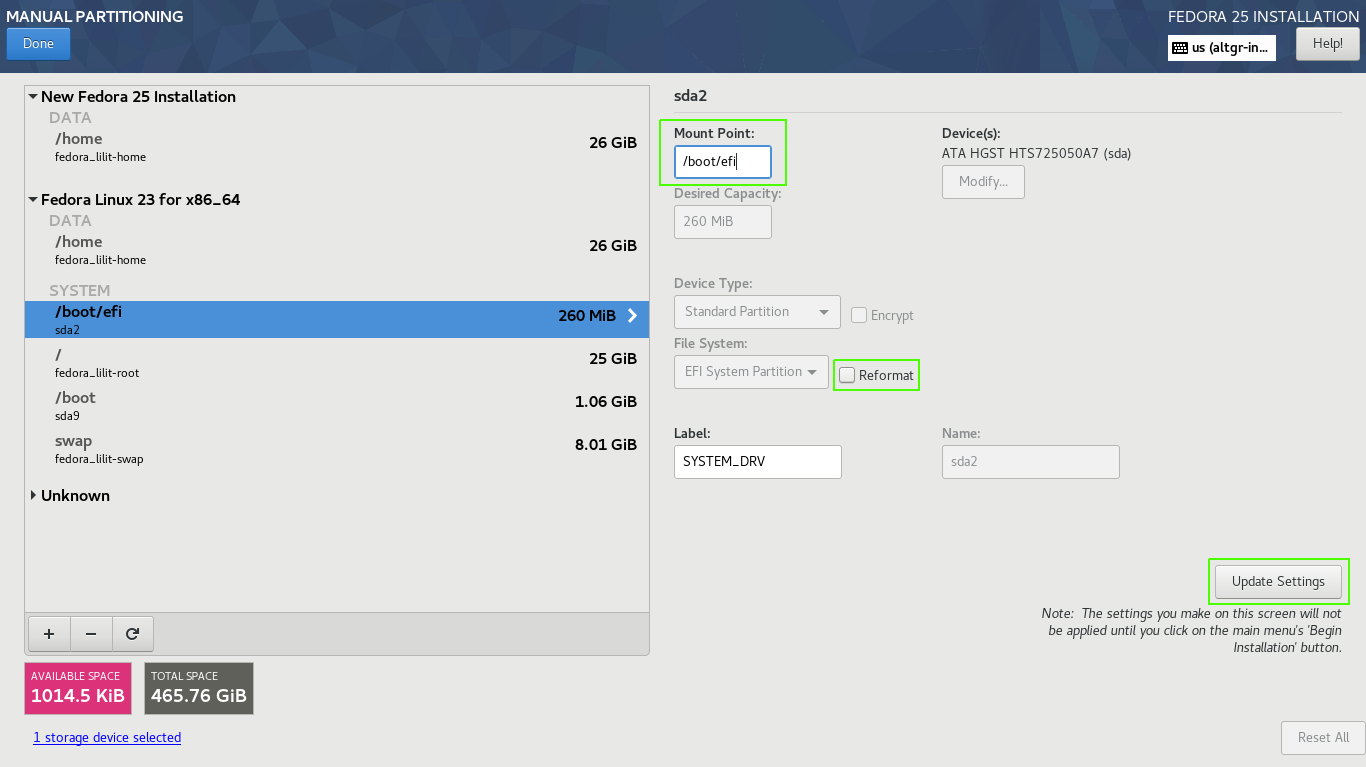Expand the Unknown group
This screenshot has height=767, width=1366.
[33, 496]
